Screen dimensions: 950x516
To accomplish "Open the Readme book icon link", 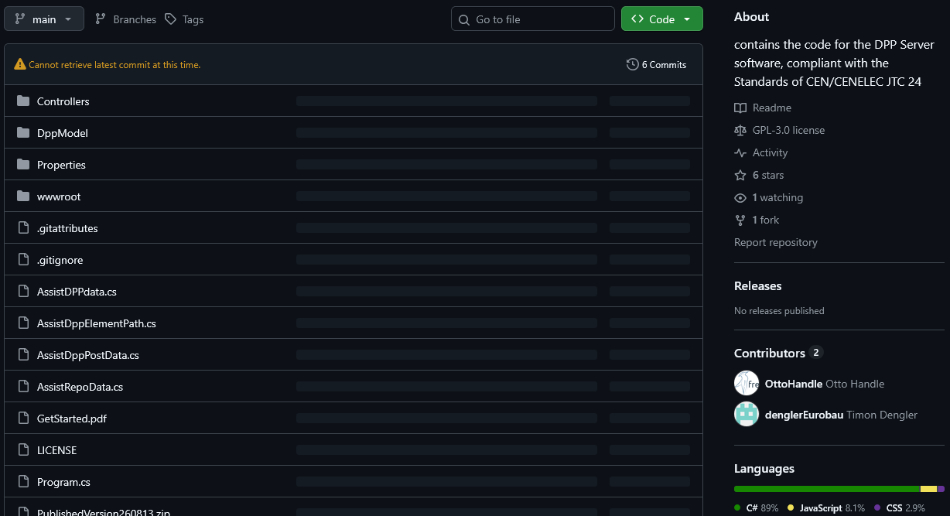I will coord(740,108).
